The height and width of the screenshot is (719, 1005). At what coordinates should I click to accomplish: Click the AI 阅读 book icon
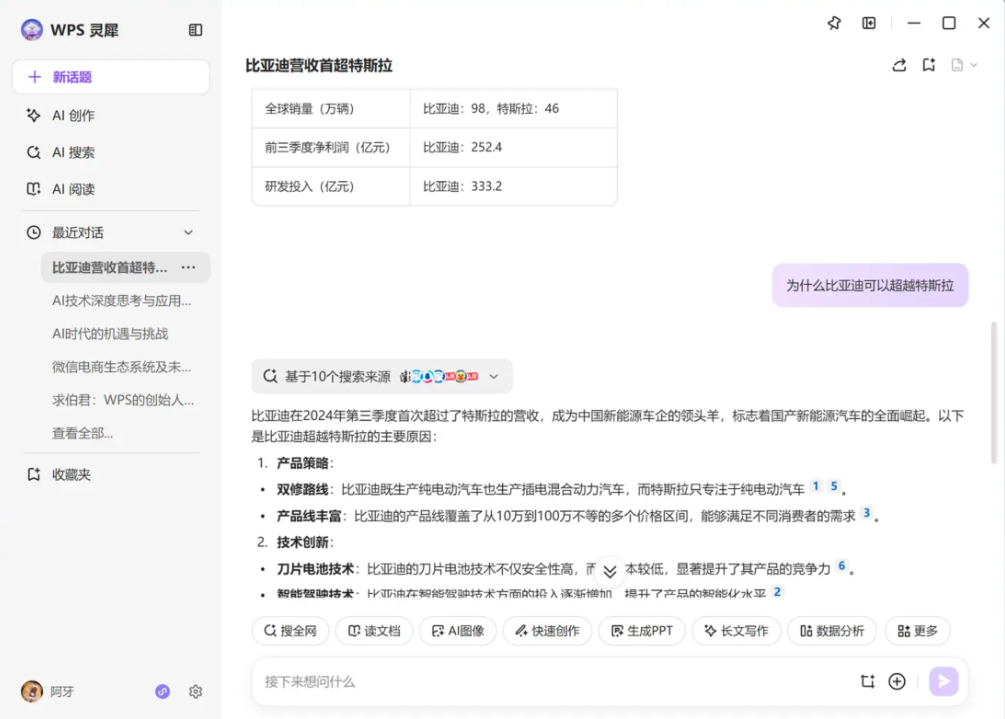point(33,189)
